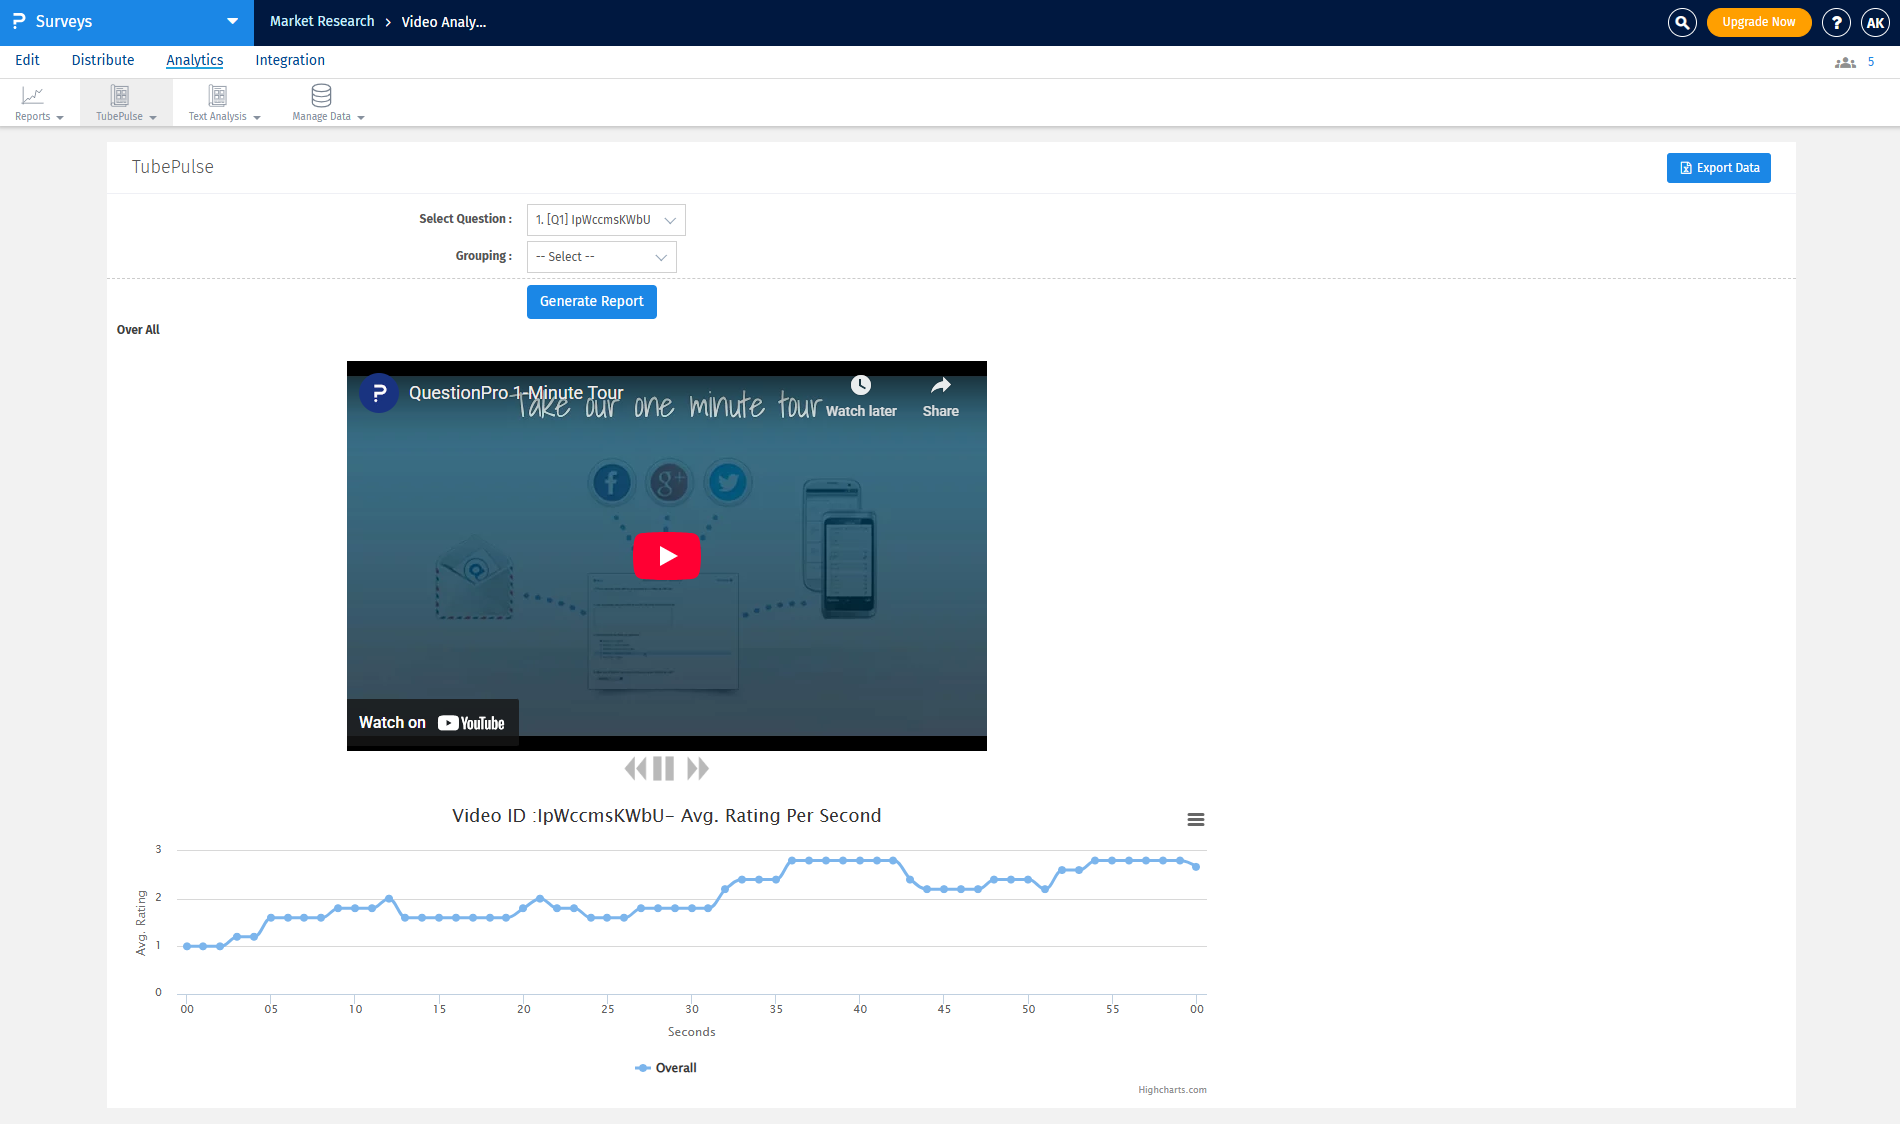Click the Export Data button

(x=1718, y=168)
